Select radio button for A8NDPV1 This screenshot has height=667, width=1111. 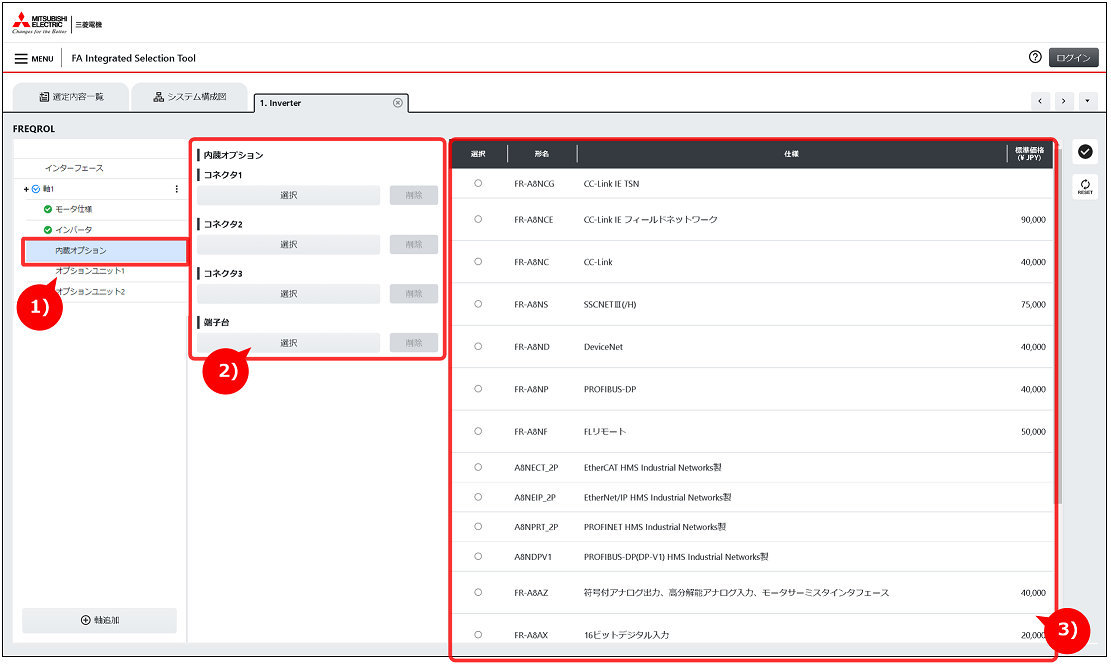click(478, 556)
